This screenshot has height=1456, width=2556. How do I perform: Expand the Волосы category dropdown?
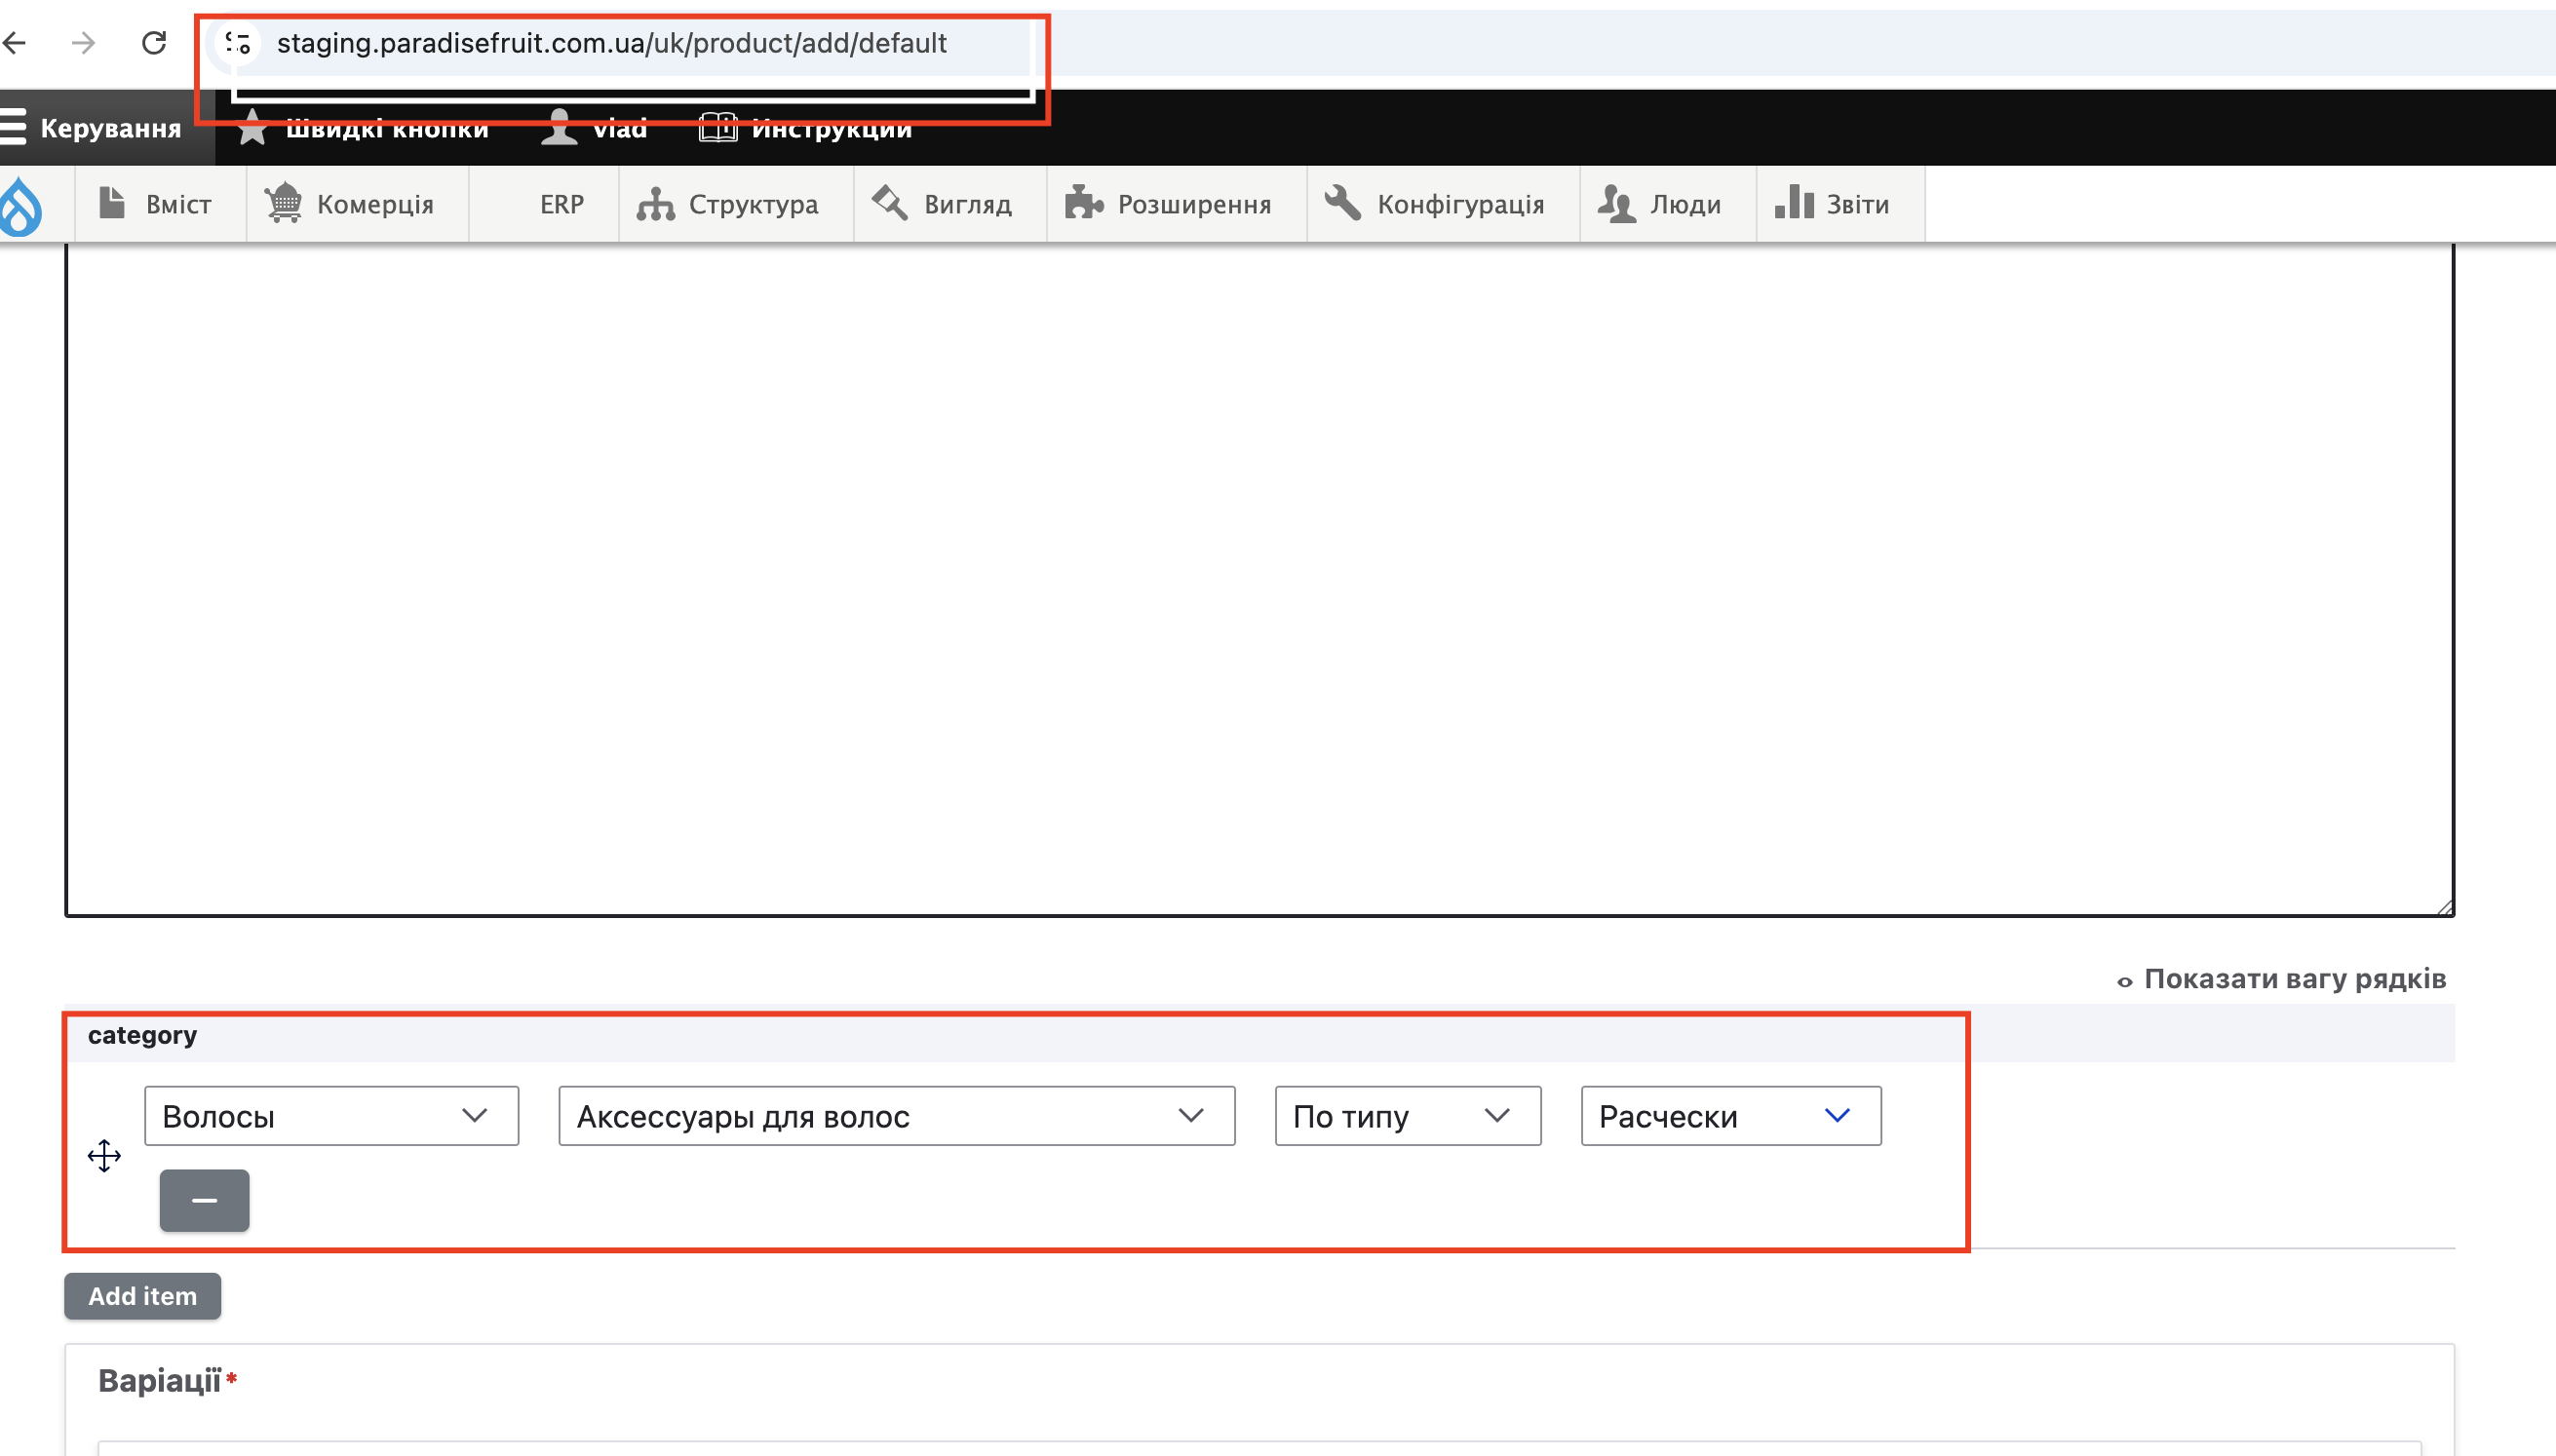click(x=331, y=1116)
